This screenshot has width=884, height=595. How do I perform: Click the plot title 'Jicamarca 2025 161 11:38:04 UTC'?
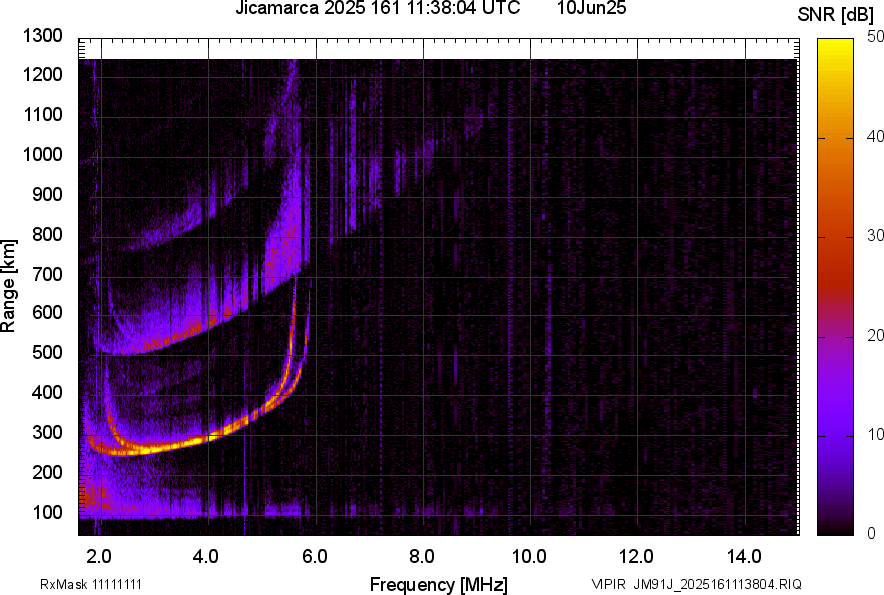tap(377, 8)
